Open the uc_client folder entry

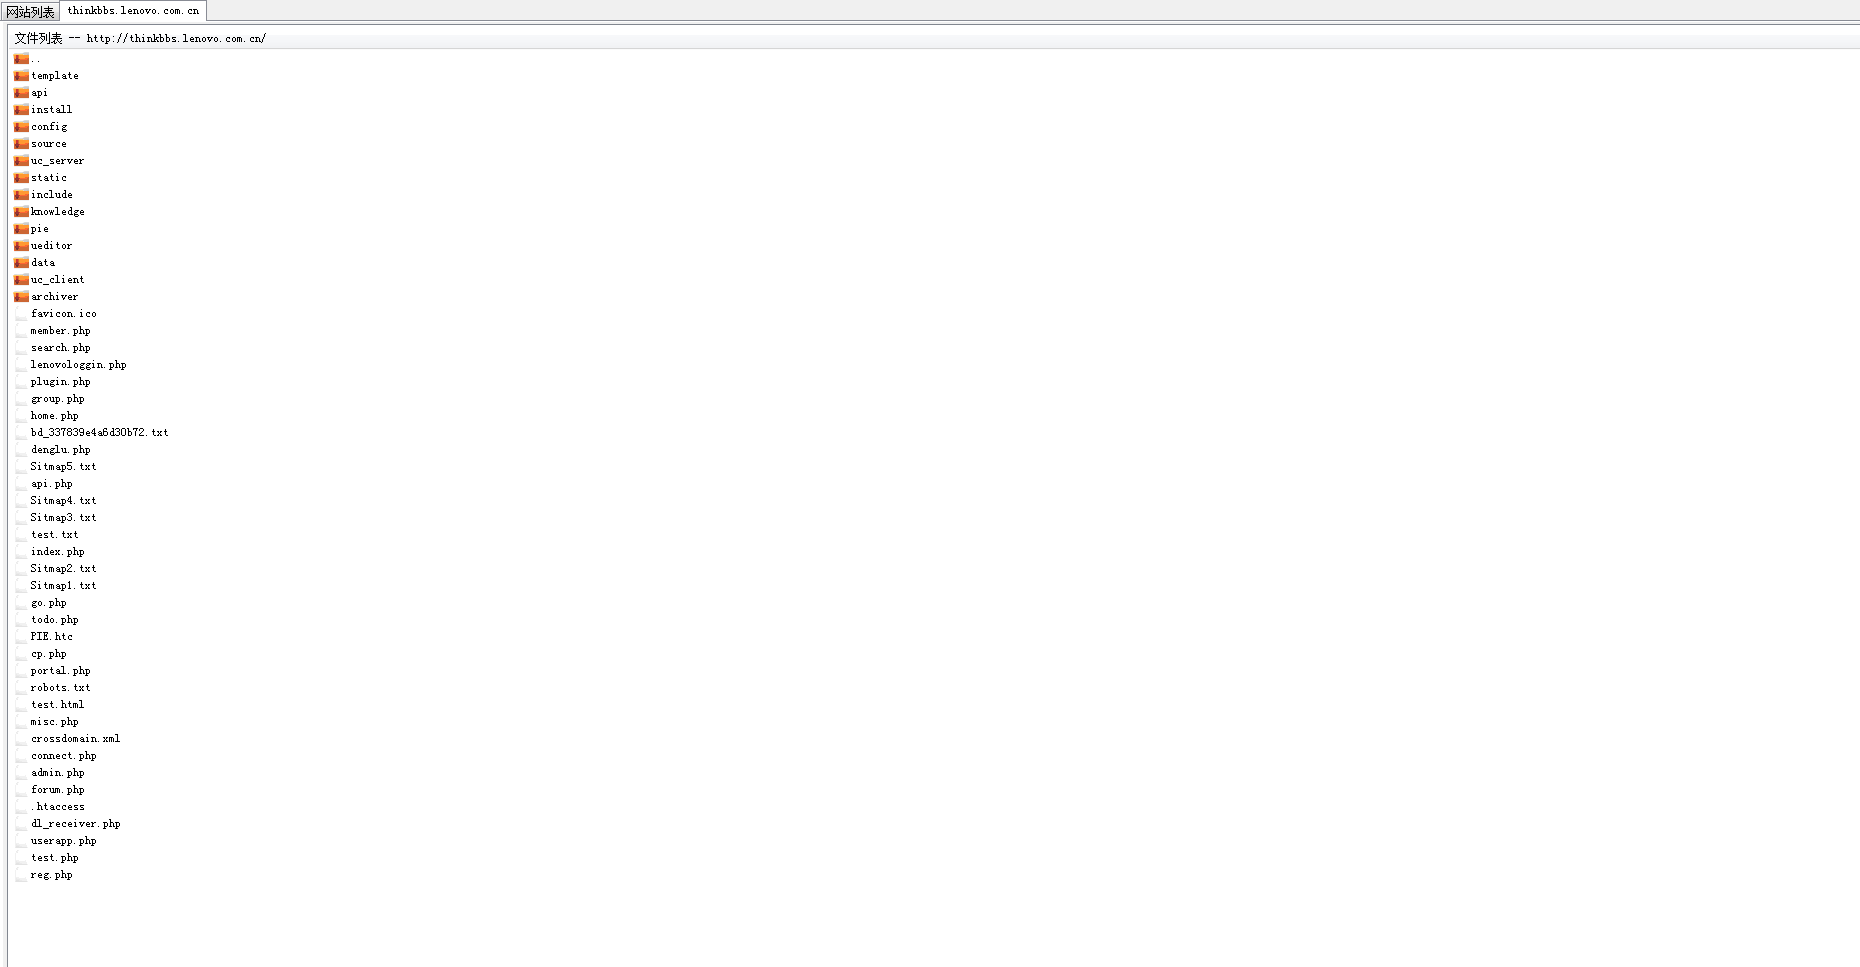coord(57,280)
